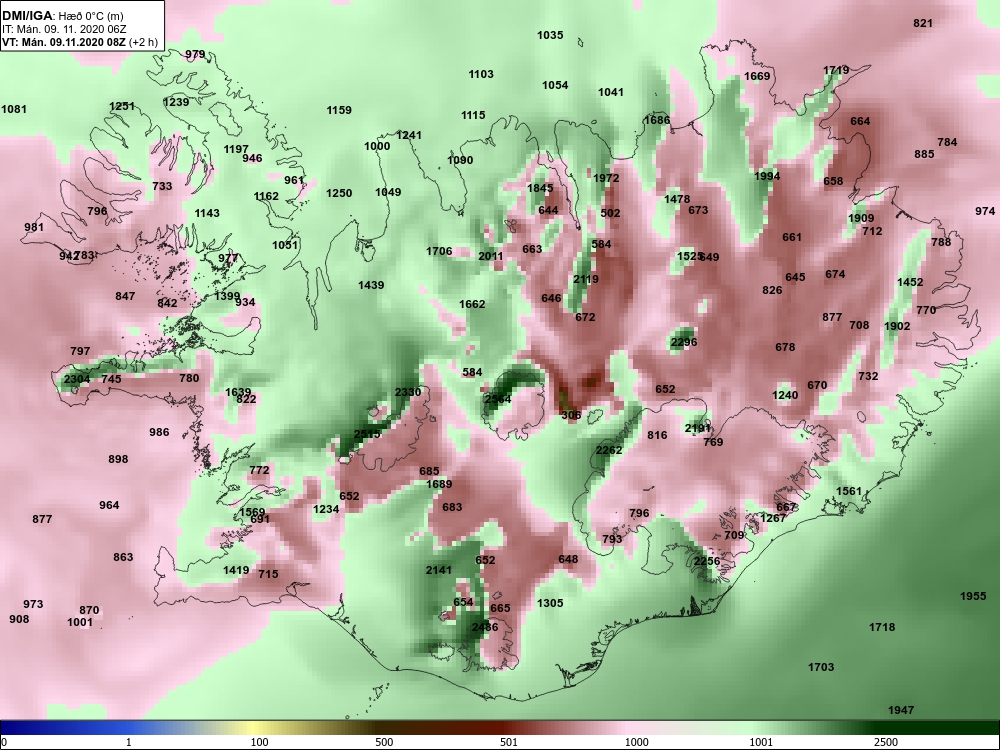
Task: Click the map value 2296
Action: (684, 342)
